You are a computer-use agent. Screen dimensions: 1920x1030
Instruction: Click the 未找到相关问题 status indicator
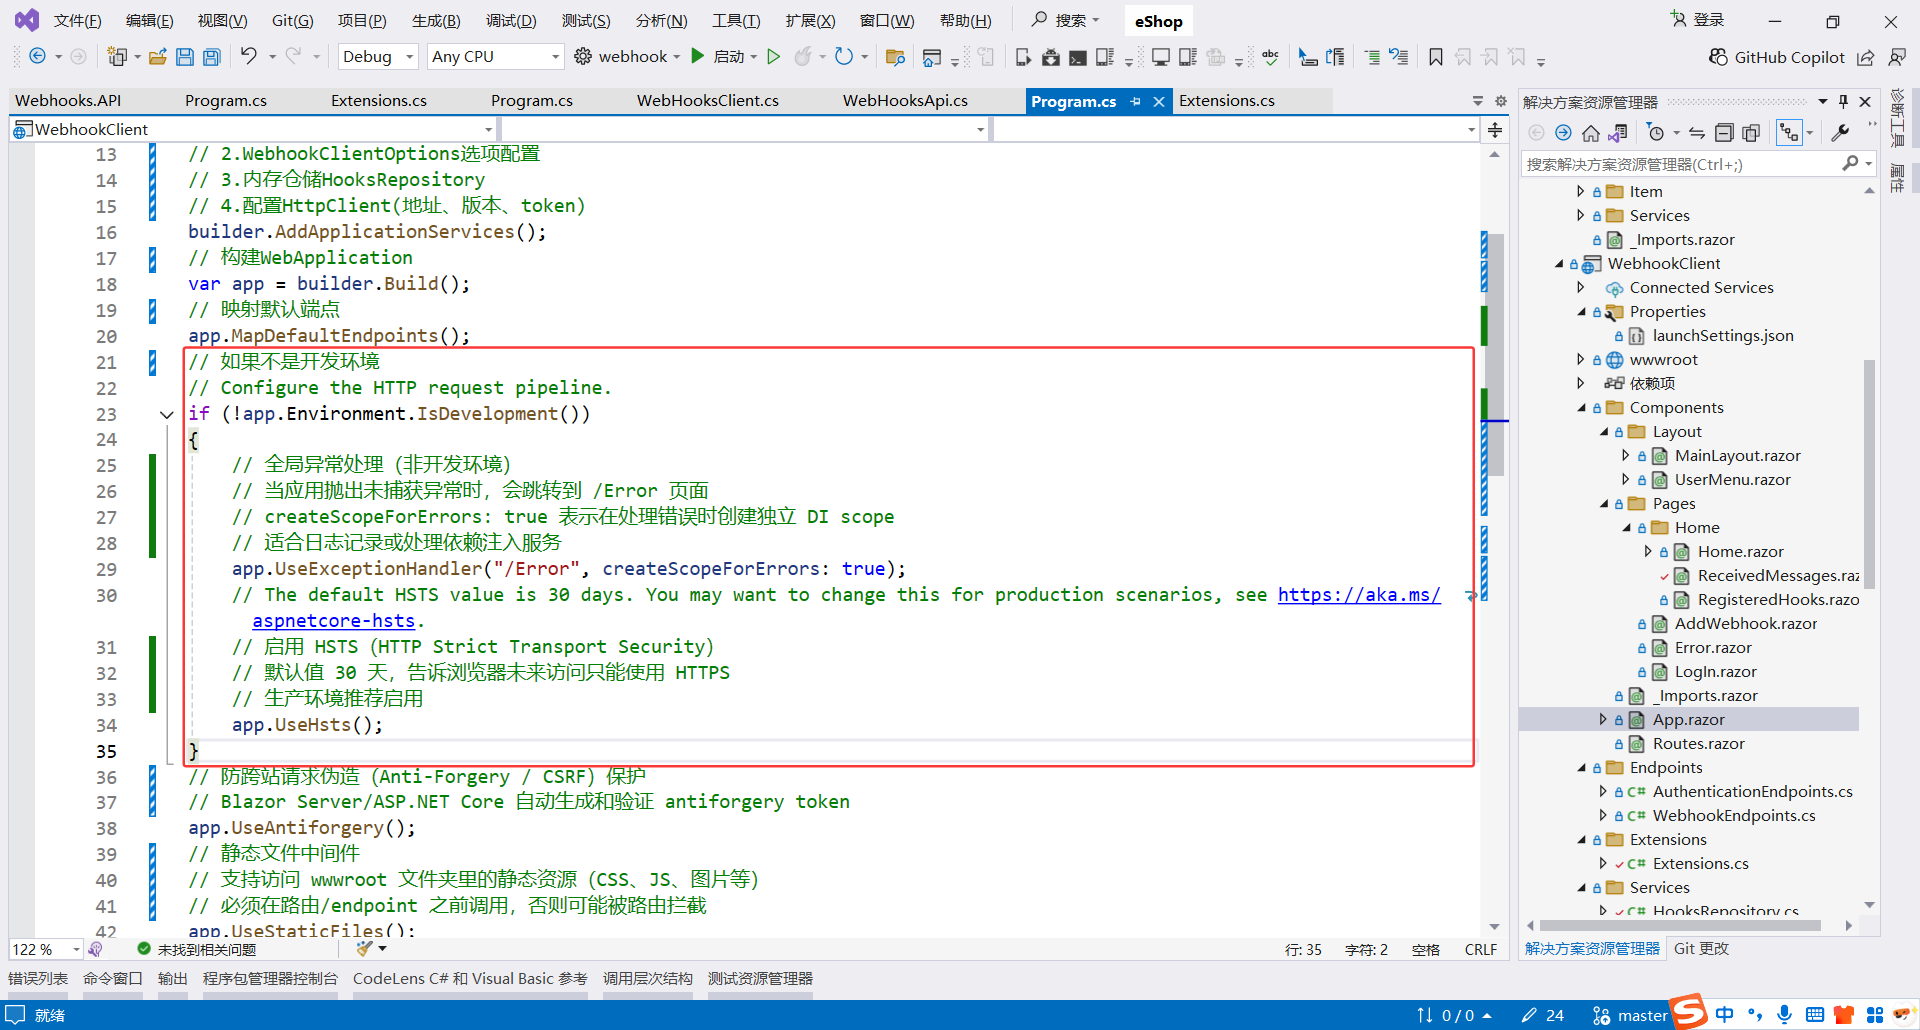coord(197,949)
